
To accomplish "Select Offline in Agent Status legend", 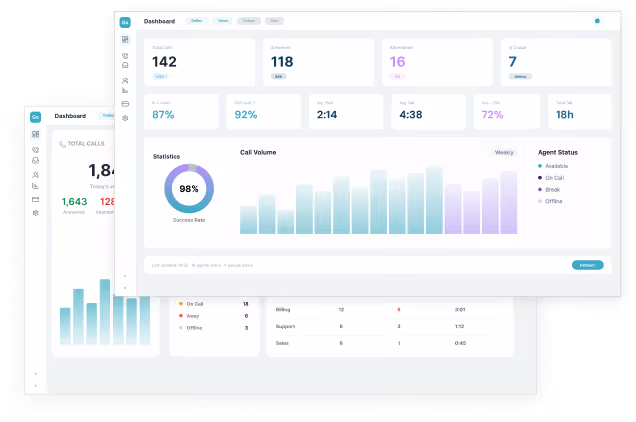I will point(550,201).
